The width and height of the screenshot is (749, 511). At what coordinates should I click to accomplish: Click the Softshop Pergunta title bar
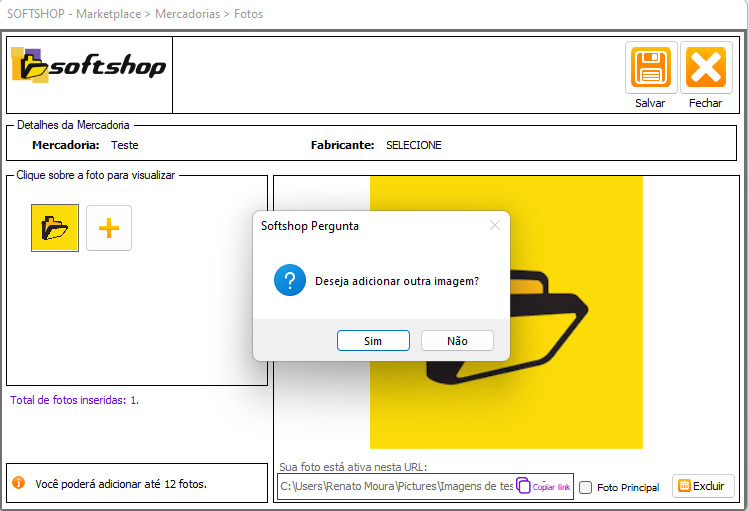tap(370, 226)
